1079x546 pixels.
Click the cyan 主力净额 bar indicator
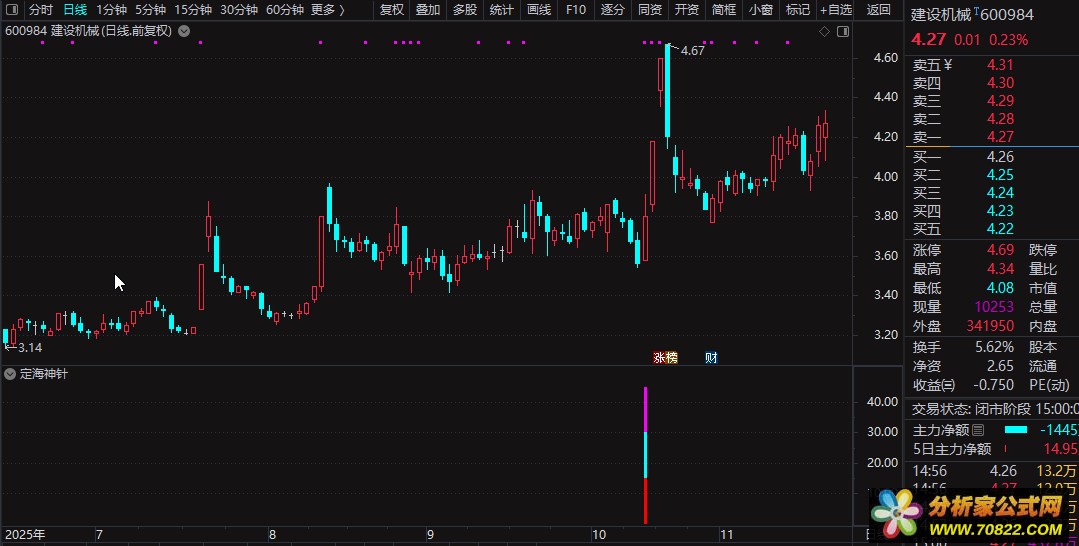(1016, 430)
